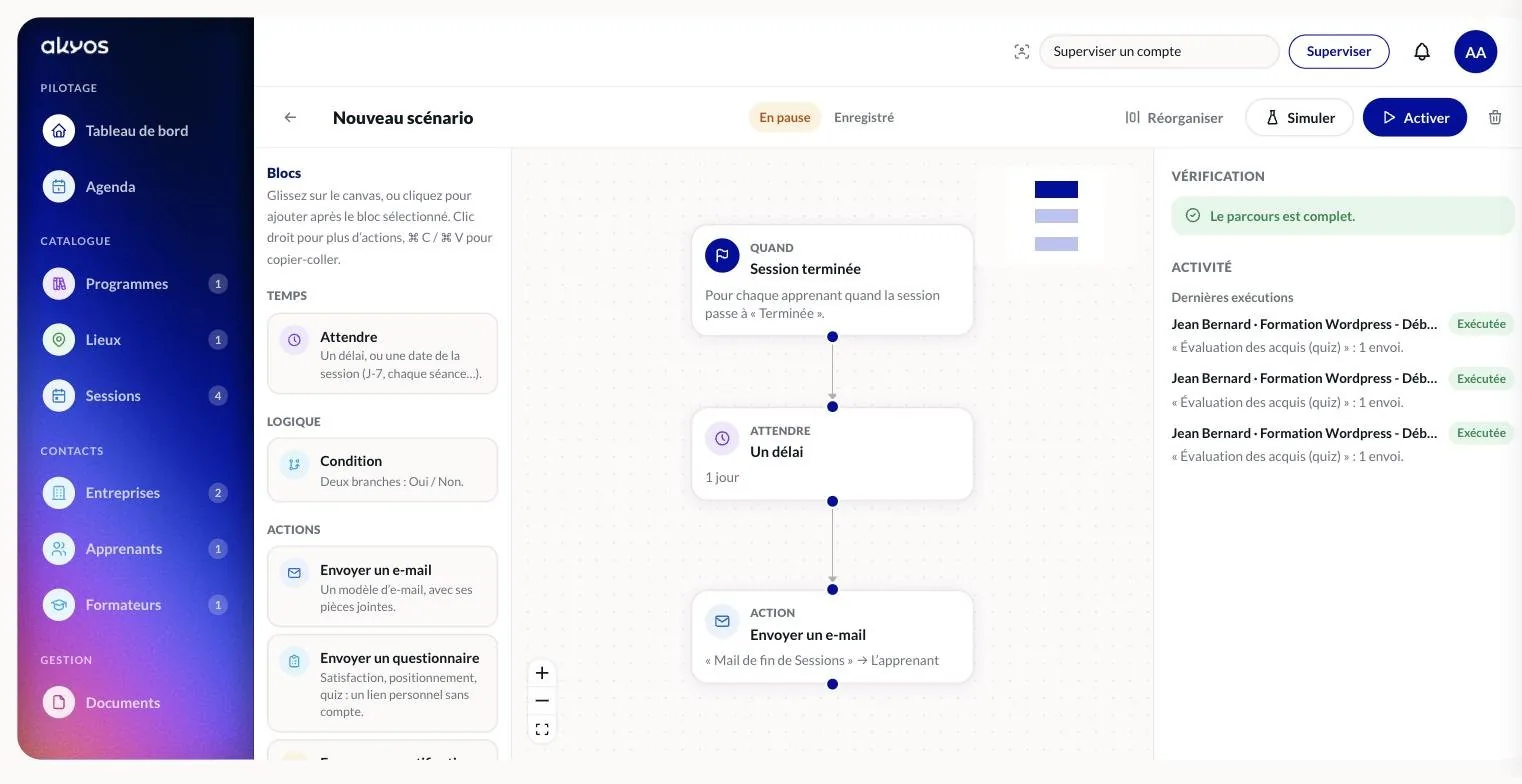
Task: Click the Nouveau scénario title
Action: 403,117
